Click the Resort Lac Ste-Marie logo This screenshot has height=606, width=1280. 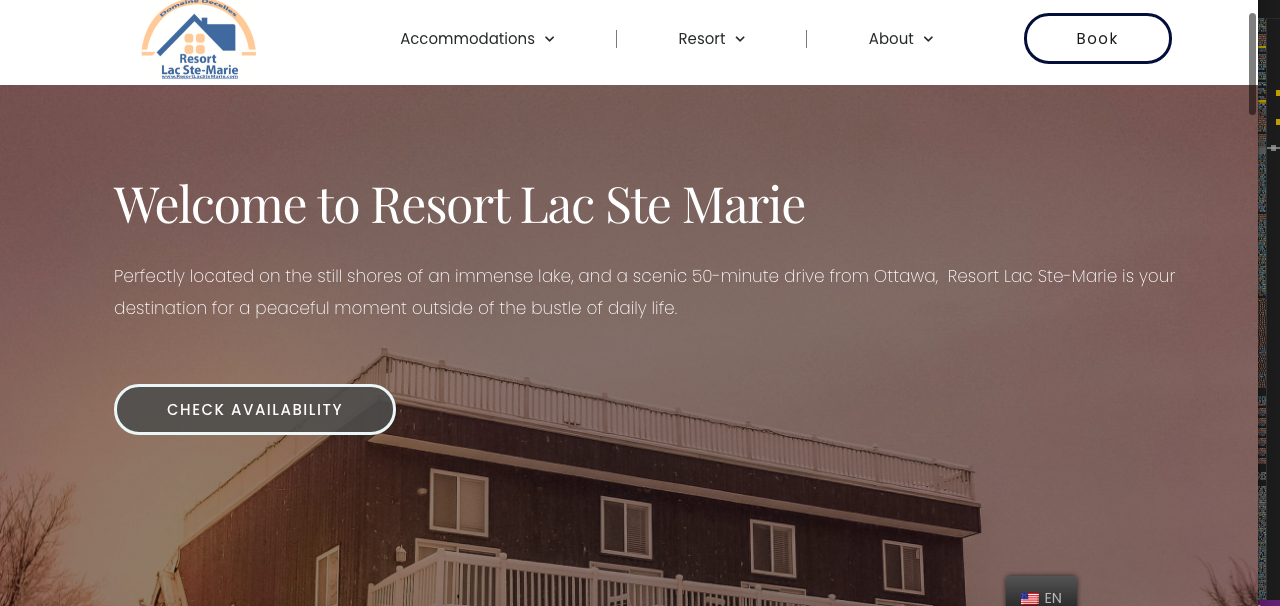coord(199,40)
